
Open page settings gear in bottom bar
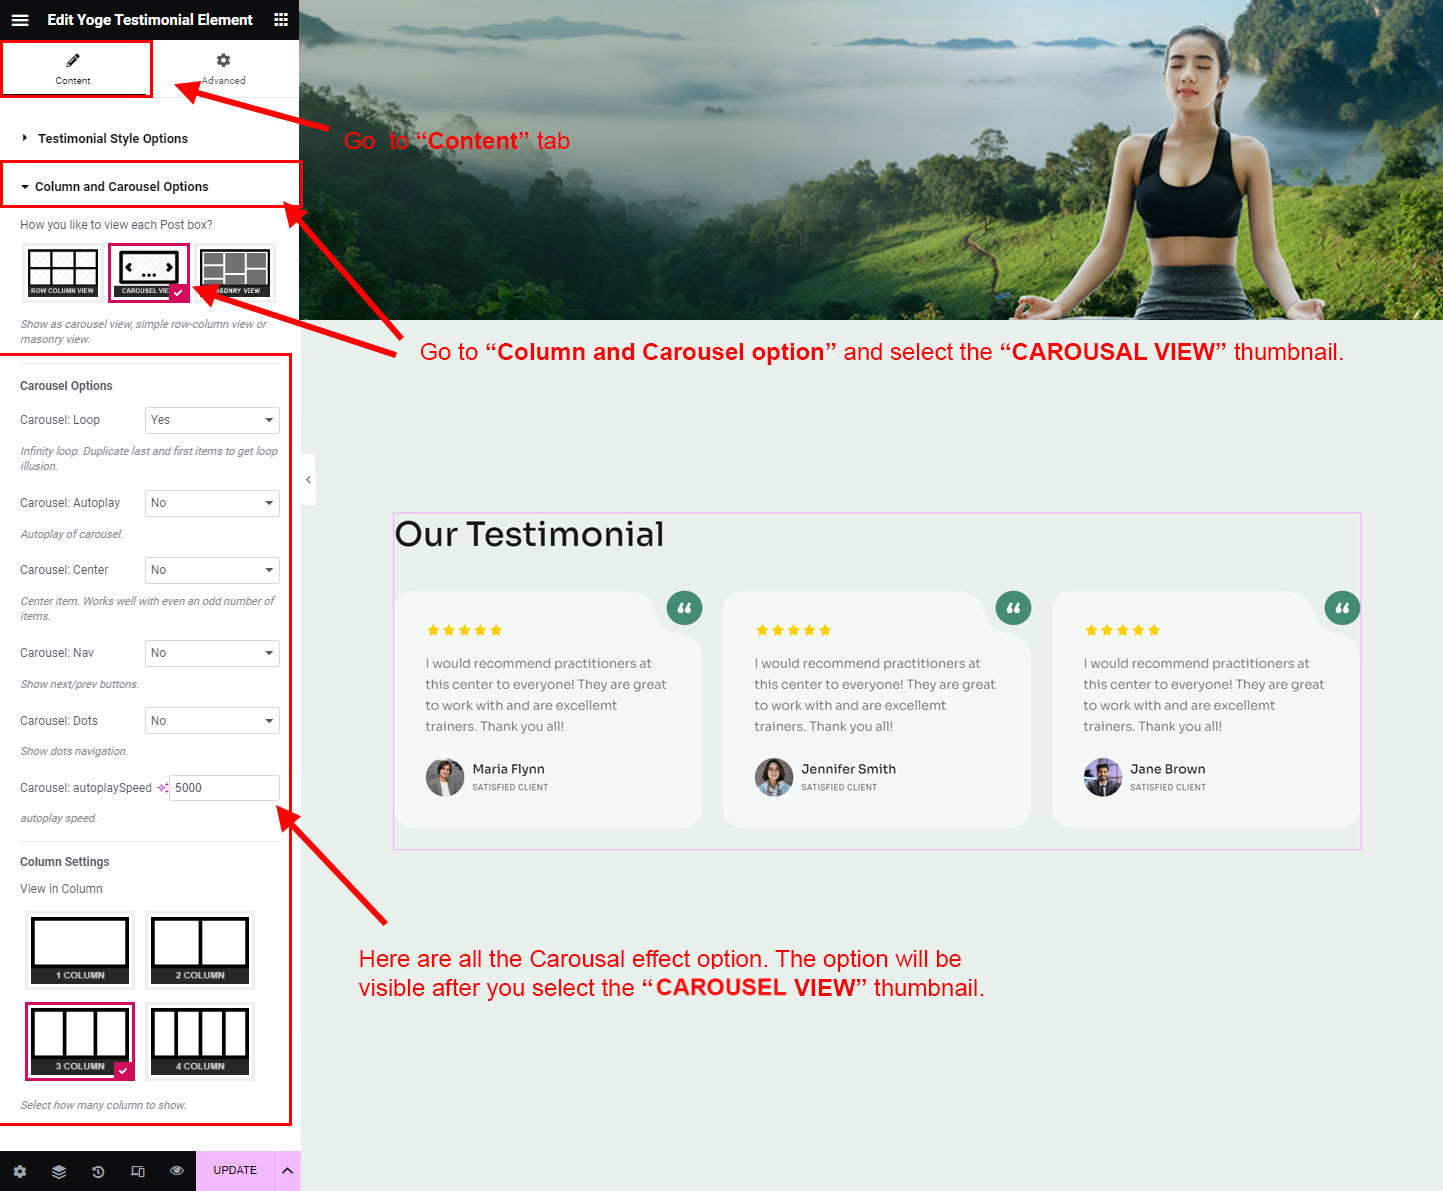pos(20,1171)
